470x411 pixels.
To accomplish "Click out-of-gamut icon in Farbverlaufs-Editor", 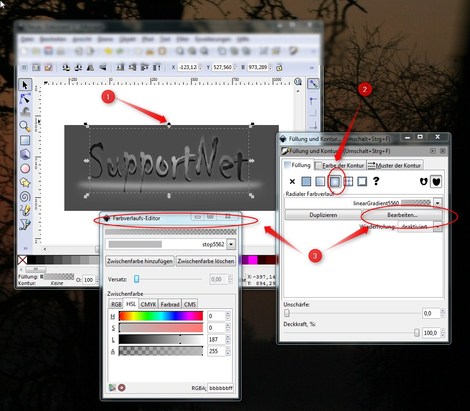I will [x=122, y=387].
